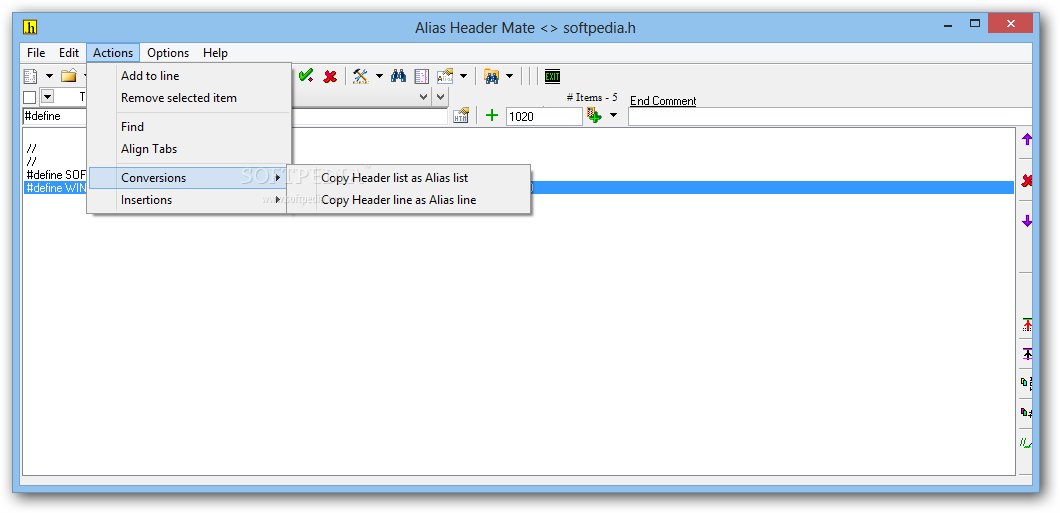
Task: Choose Copy Header list as Alias list
Action: (x=408, y=178)
